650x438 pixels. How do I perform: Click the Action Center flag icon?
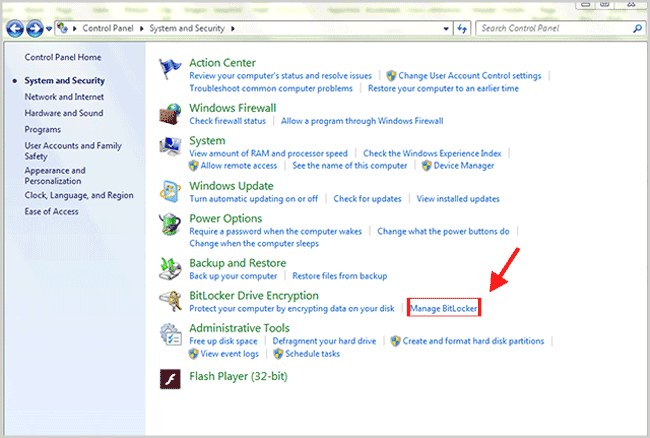tap(170, 68)
